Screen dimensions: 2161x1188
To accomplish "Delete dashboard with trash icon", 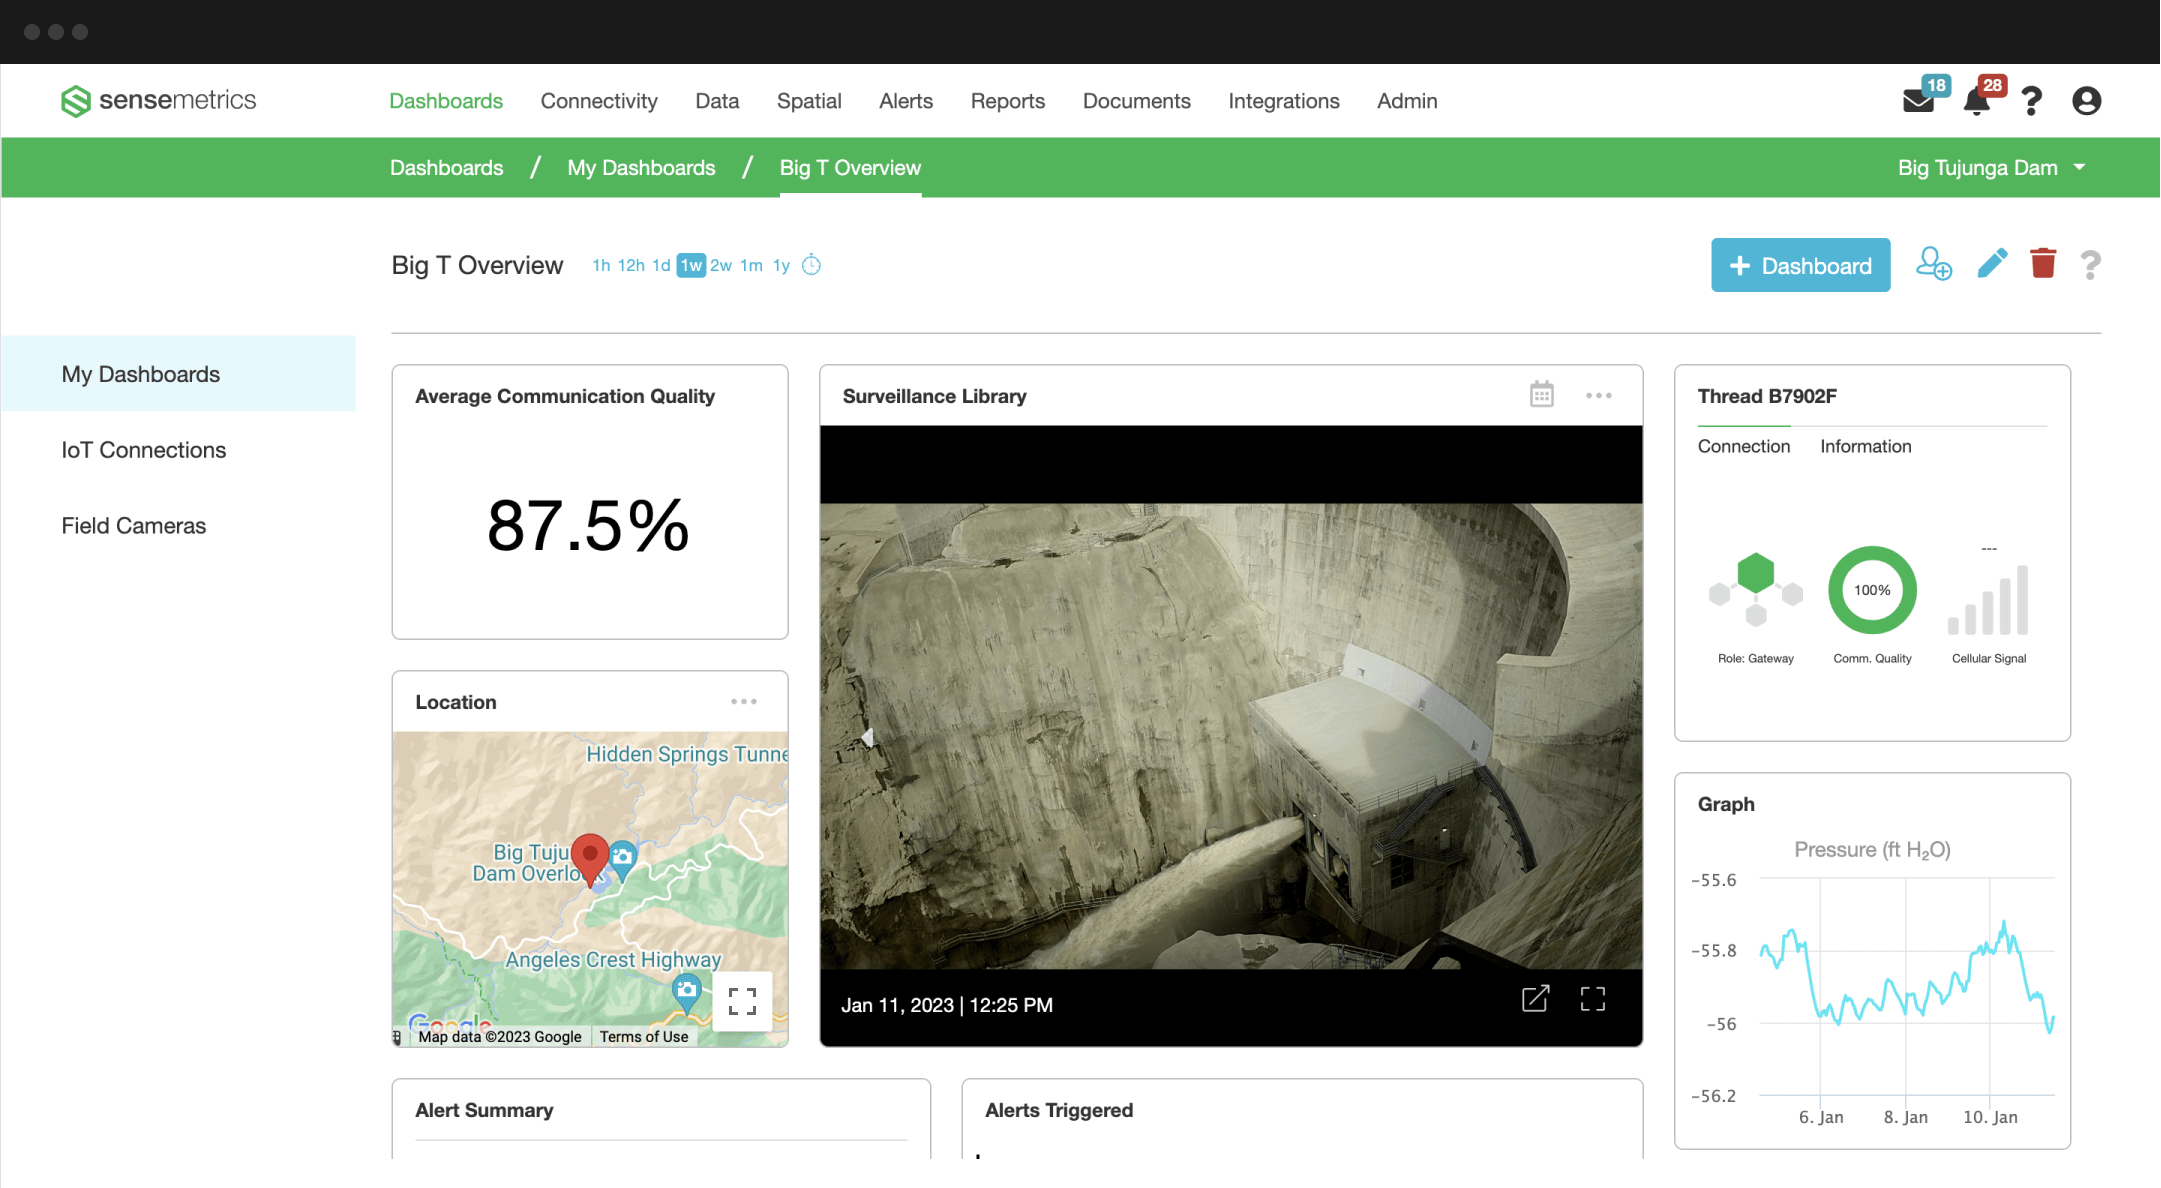I will tap(2043, 264).
